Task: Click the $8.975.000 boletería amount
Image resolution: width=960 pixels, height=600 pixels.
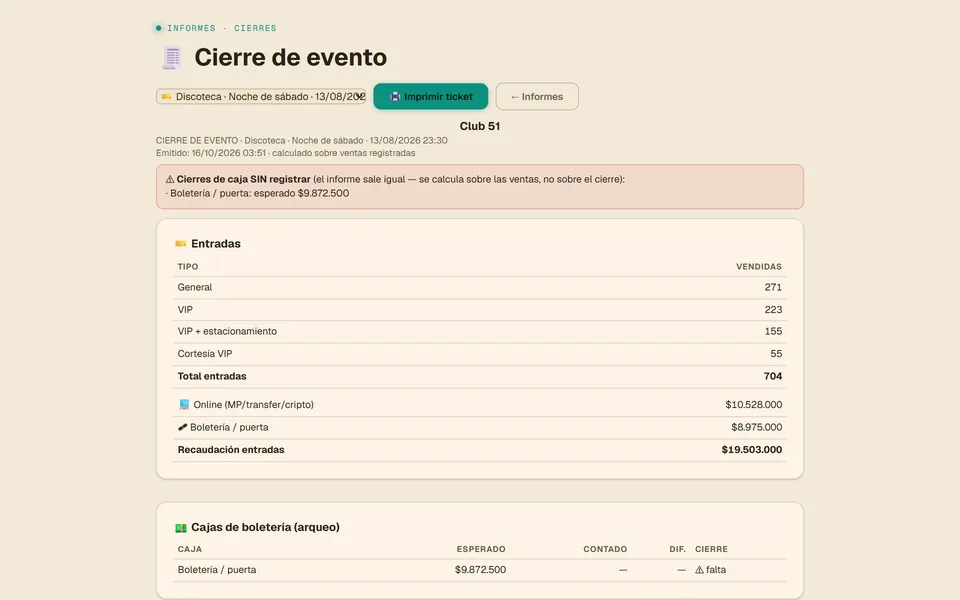Action: 757,427
